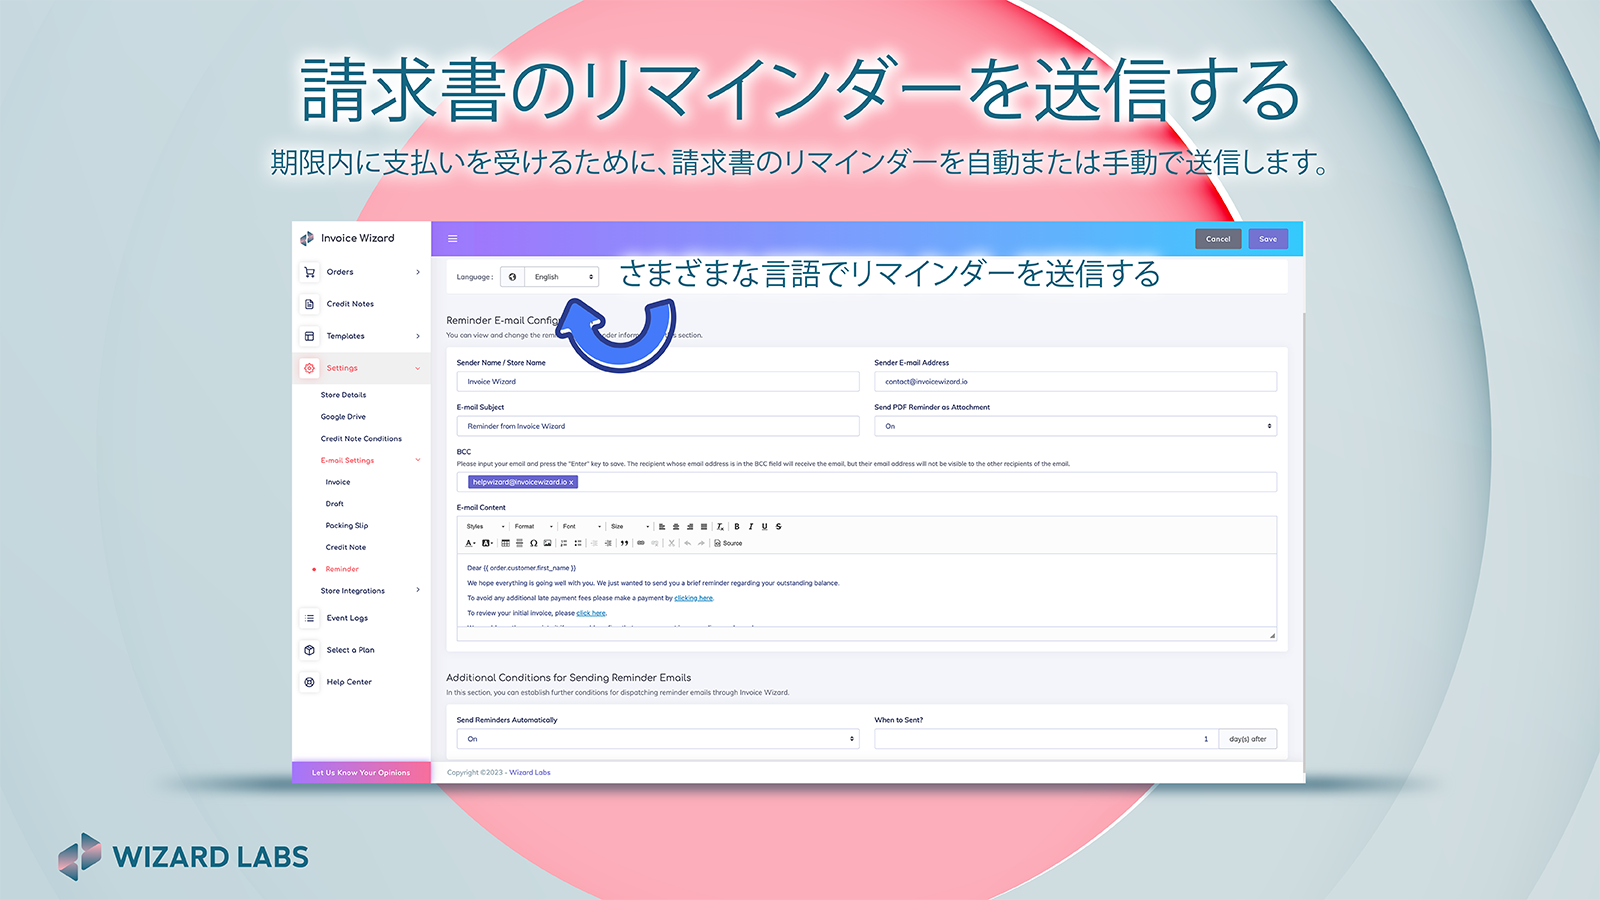Open Send Reminders Automatically dropdown
This screenshot has height=900, width=1600.
pos(658,739)
